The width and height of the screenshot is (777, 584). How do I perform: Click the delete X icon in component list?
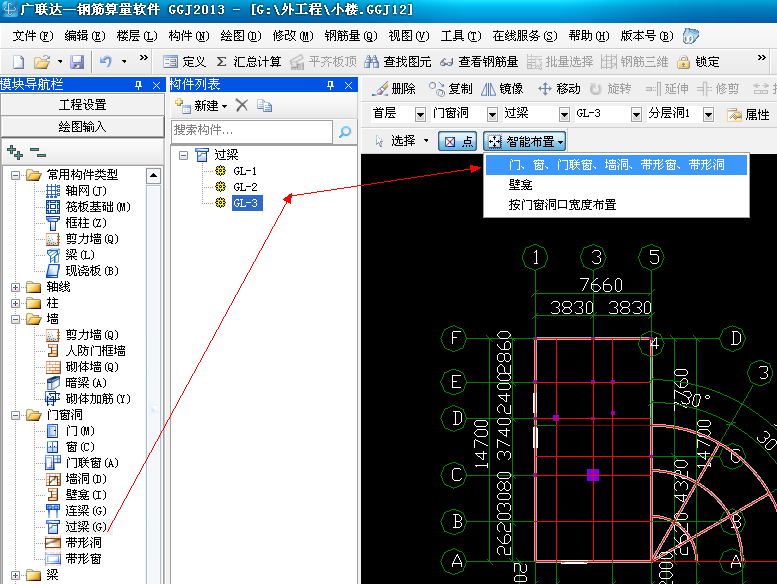(241, 106)
